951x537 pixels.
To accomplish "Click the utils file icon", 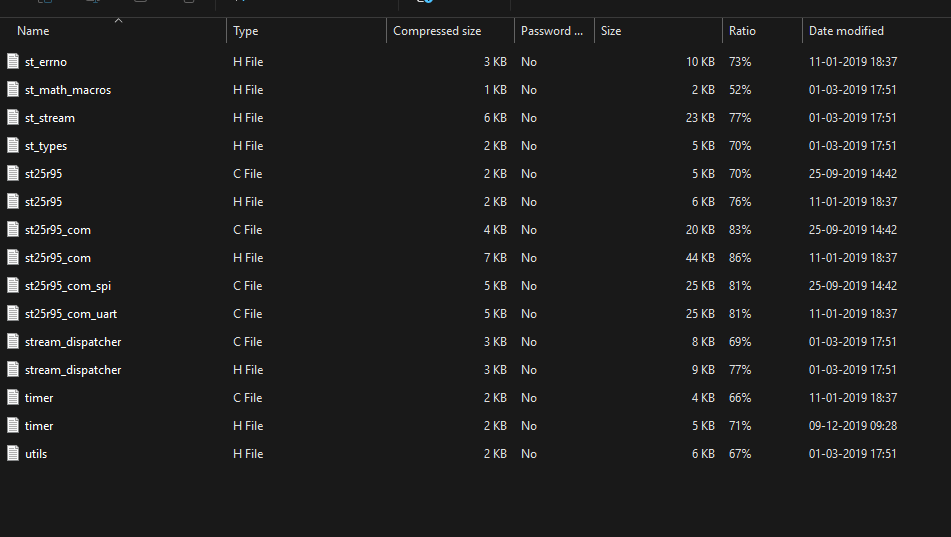I will [13, 453].
